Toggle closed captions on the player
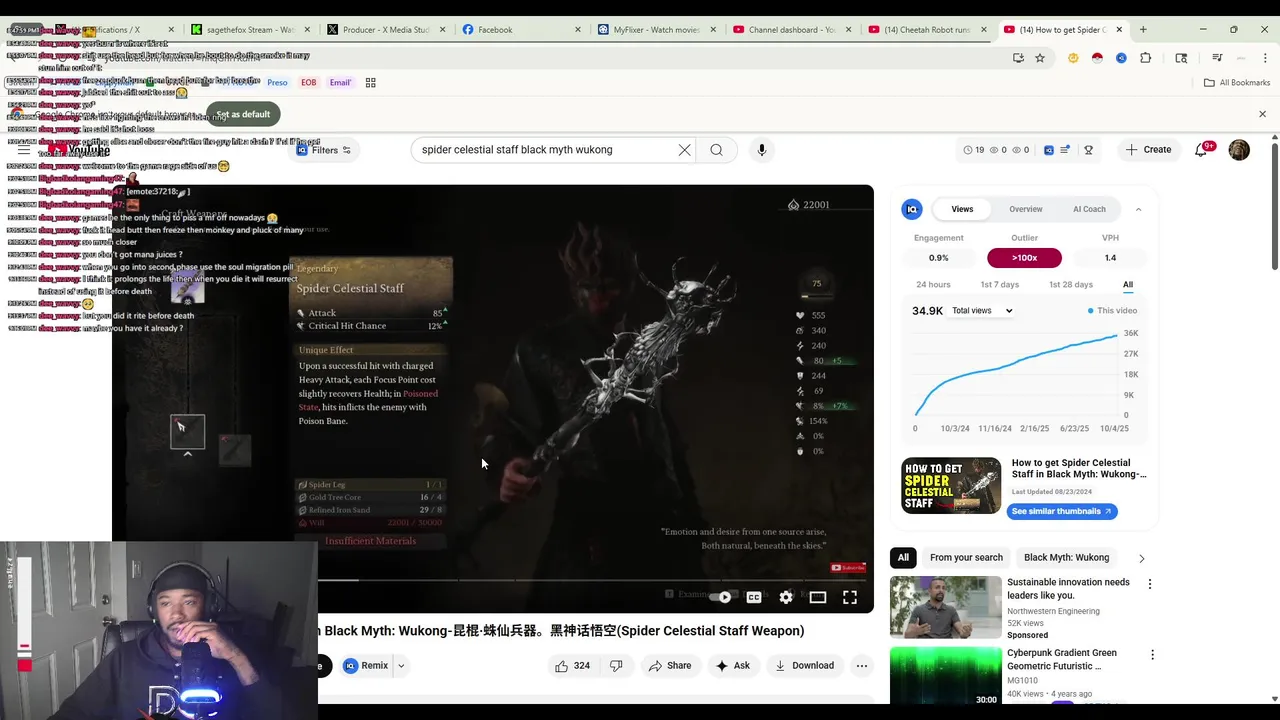This screenshot has height=720, width=1280. 754,597
